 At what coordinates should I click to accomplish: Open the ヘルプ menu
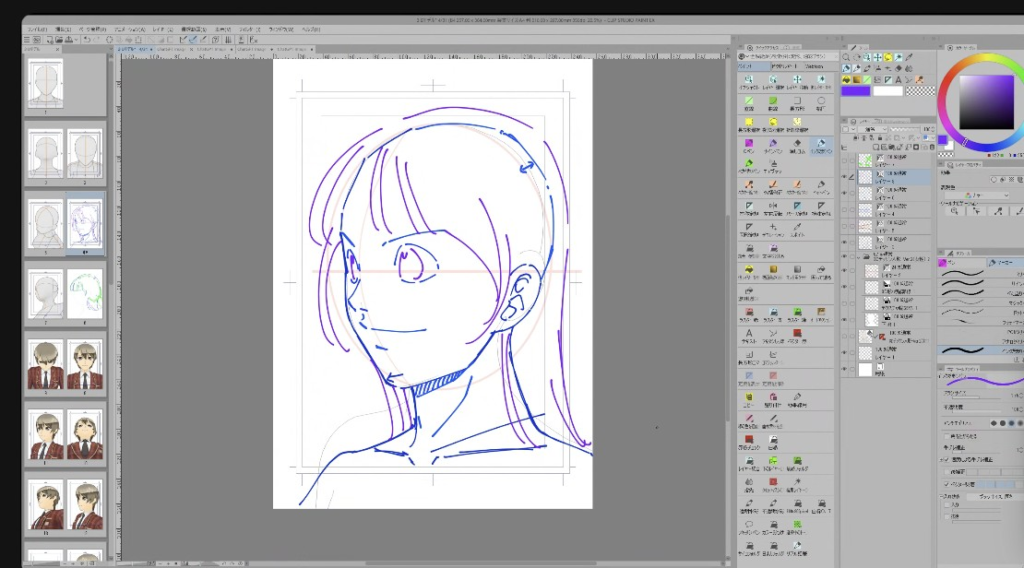312,29
